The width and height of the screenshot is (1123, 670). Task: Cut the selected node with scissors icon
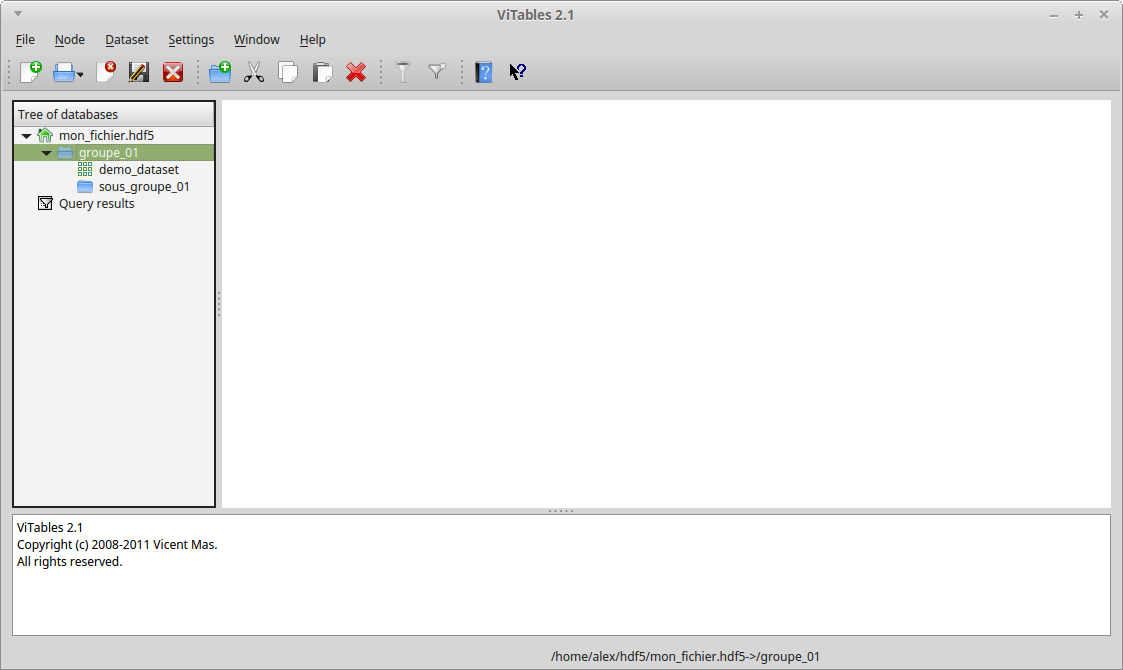[254, 72]
